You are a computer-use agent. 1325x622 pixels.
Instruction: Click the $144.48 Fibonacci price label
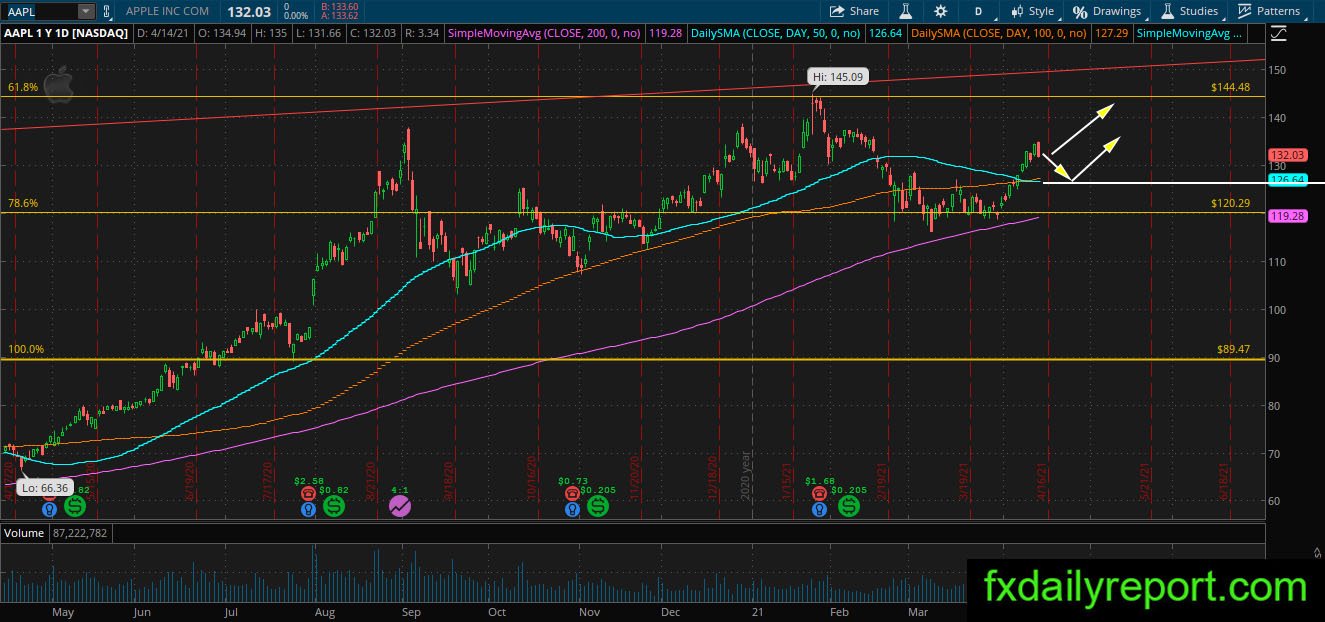pyautogui.click(x=1230, y=88)
